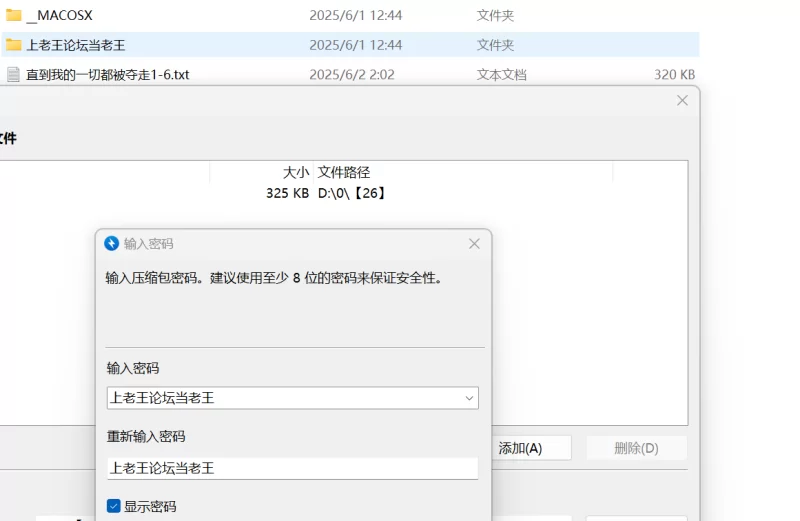Click the app icon in 输入密码 title bar

tap(112, 244)
